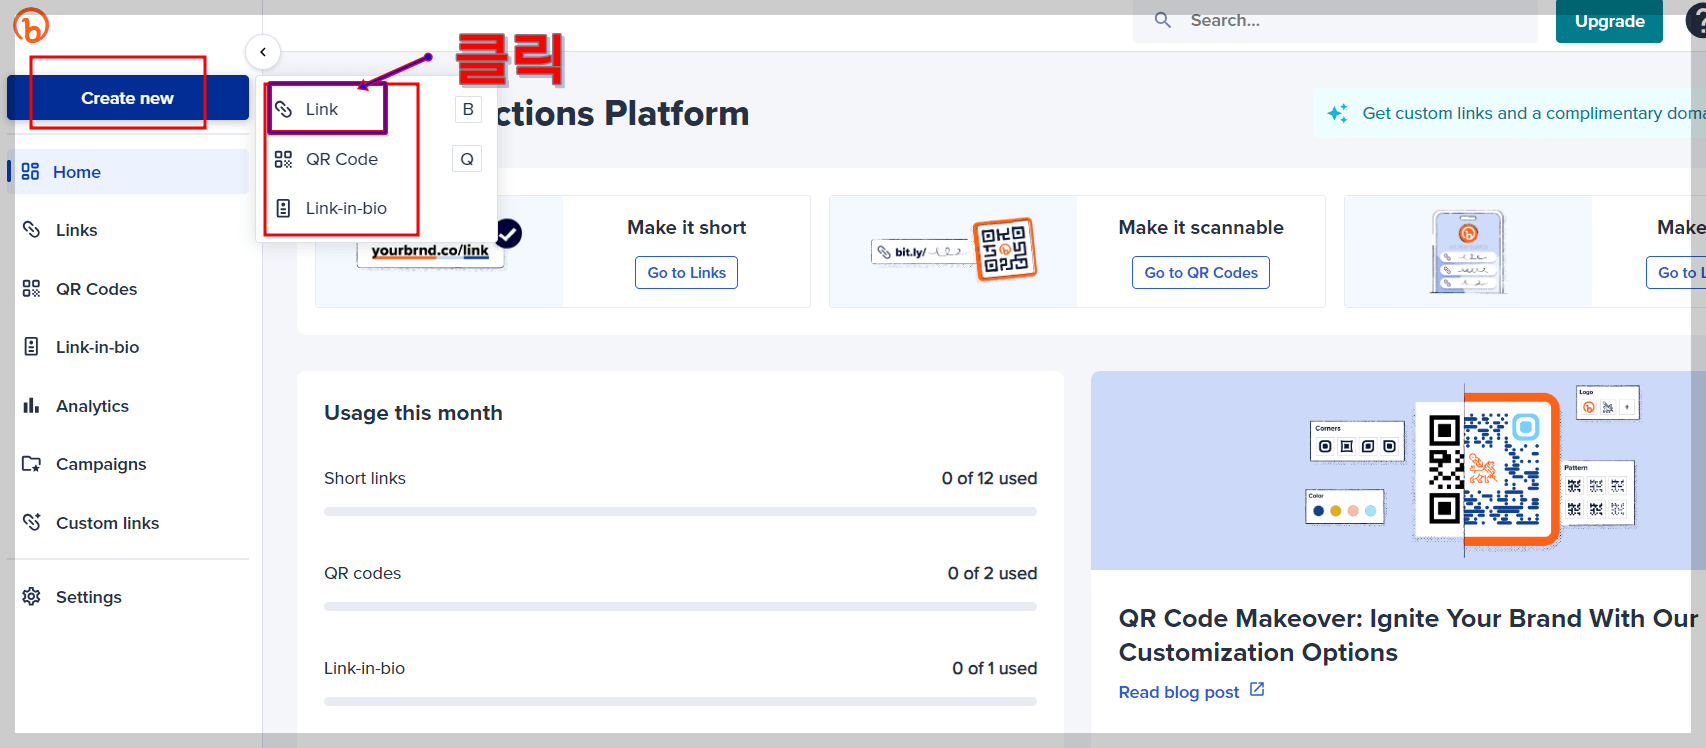This screenshot has height=748, width=1706.
Task: Click the Bitly logo icon
Action: click(x=31, y=25)
